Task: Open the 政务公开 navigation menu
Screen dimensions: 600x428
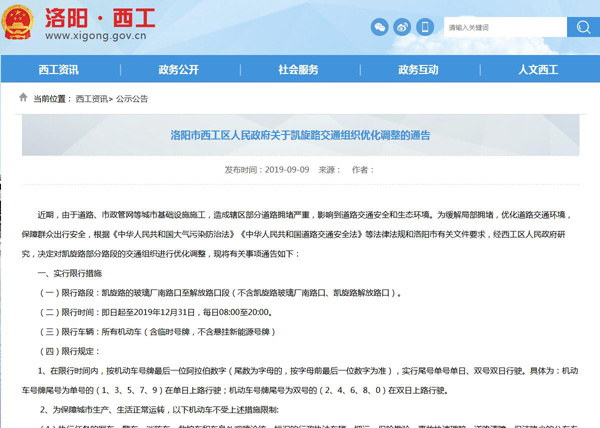Action: click(179, 70)
